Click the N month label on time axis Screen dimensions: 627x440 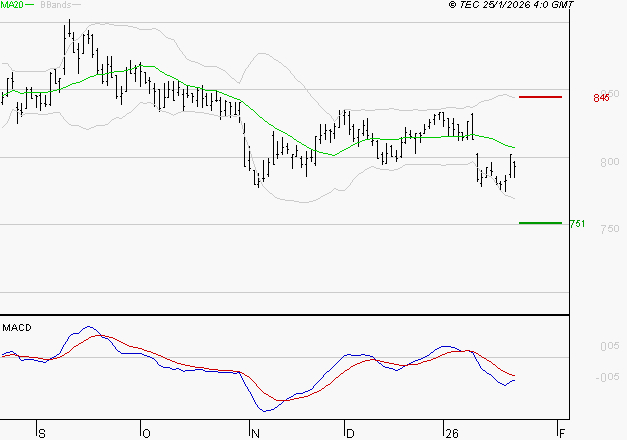(255, 434)
